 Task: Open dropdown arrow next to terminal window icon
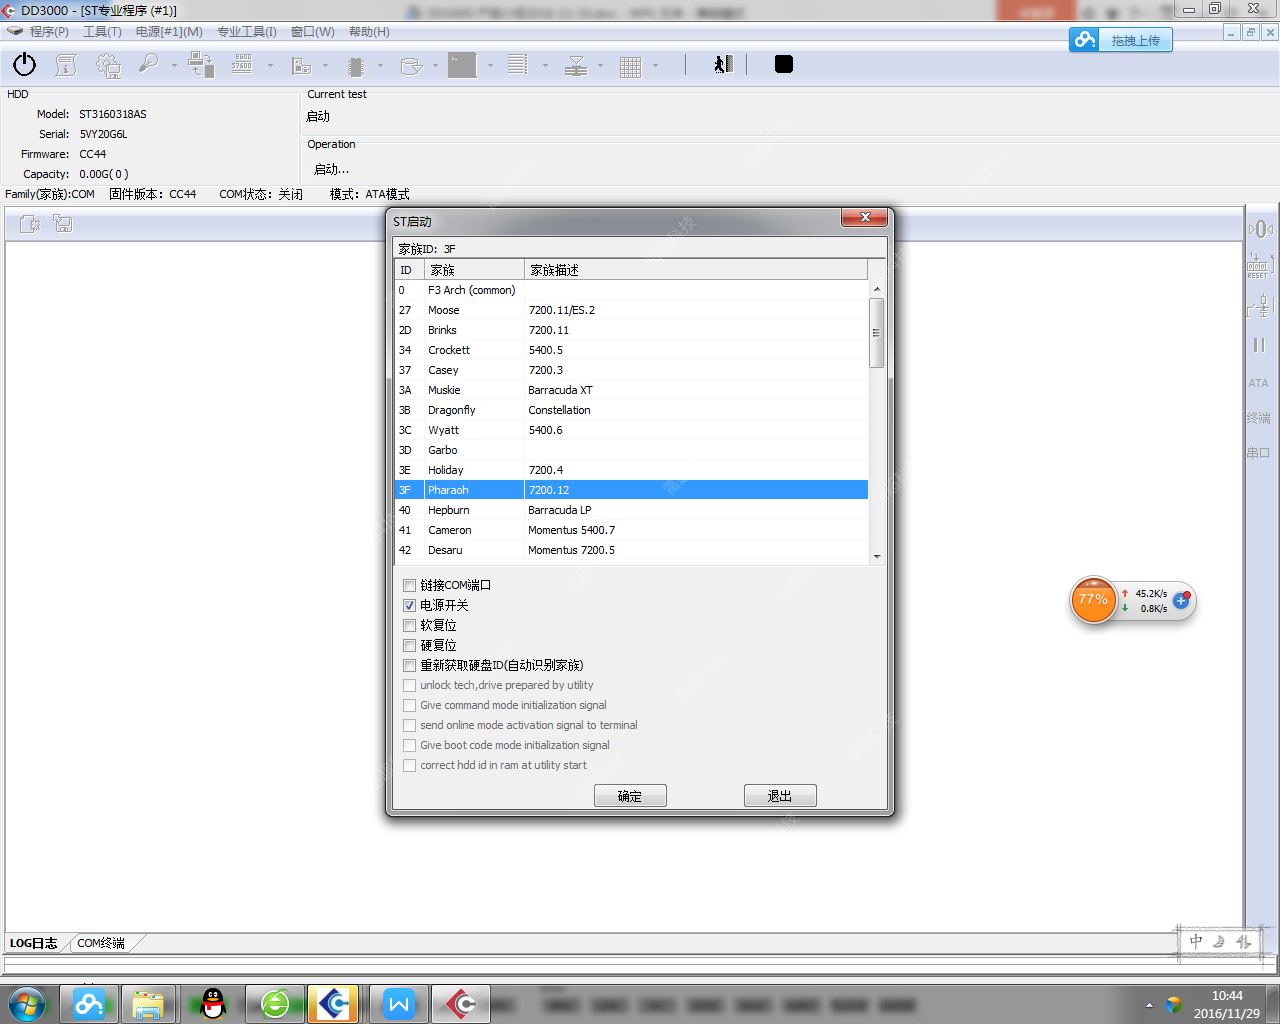pos(490,66)
